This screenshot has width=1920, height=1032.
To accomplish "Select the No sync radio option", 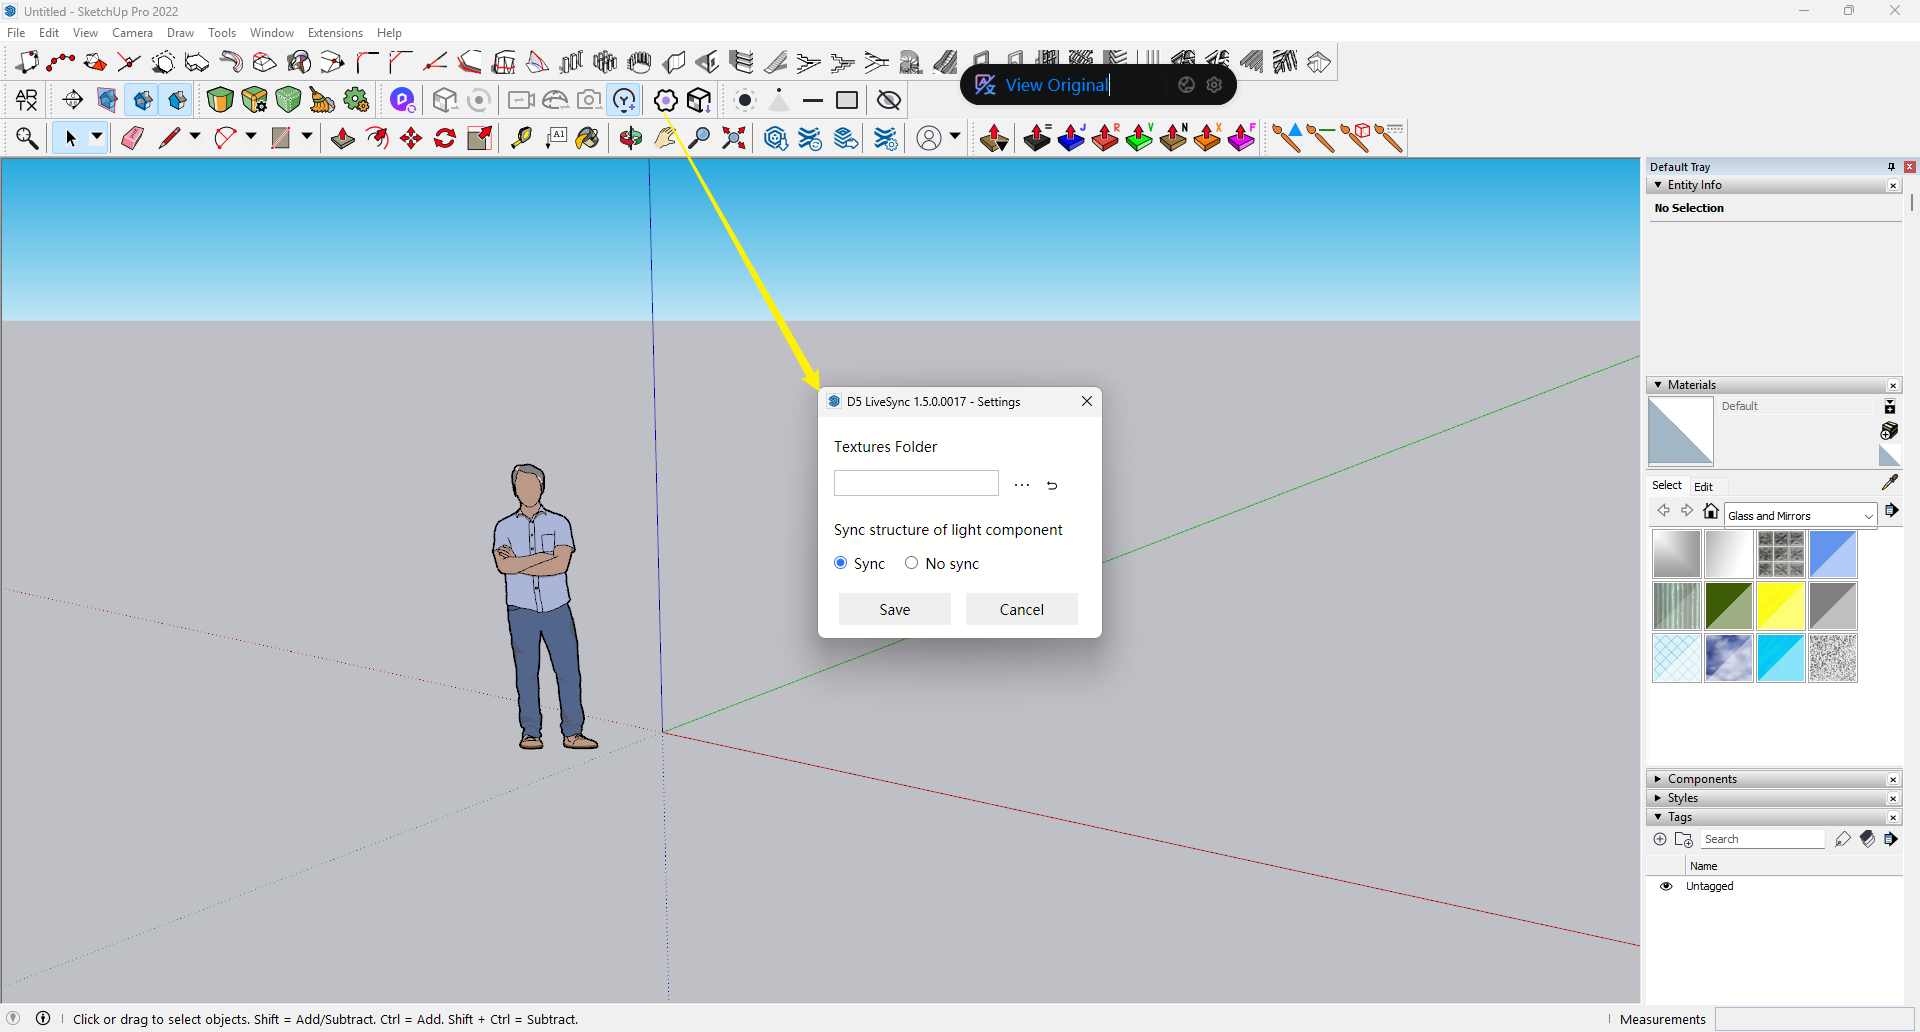I will (x=911, y=563).
